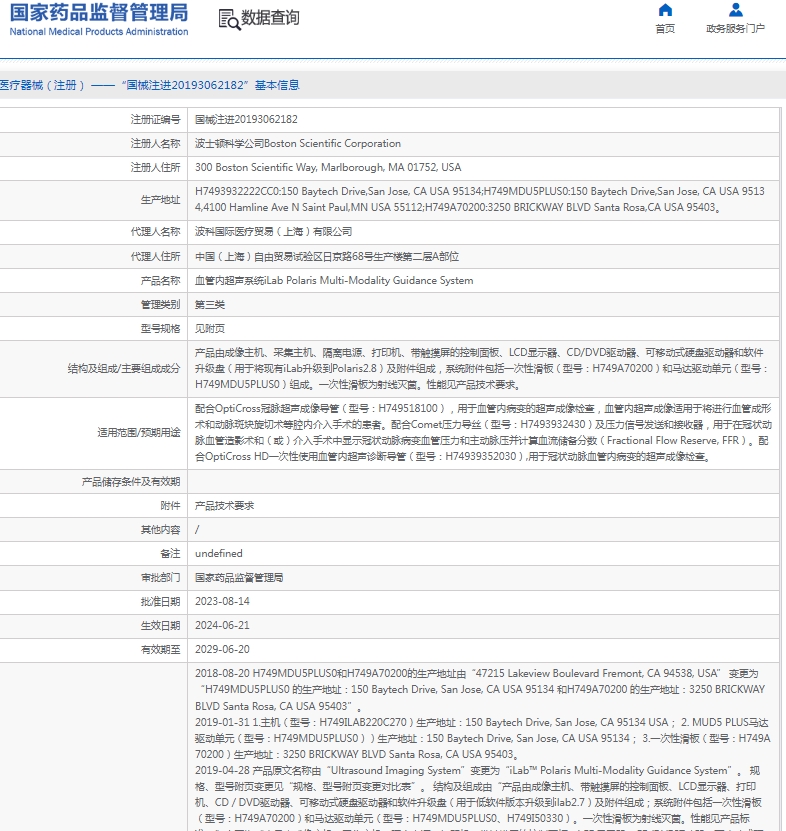Click change record dated 2018-08-20

[x=480, y=689]
